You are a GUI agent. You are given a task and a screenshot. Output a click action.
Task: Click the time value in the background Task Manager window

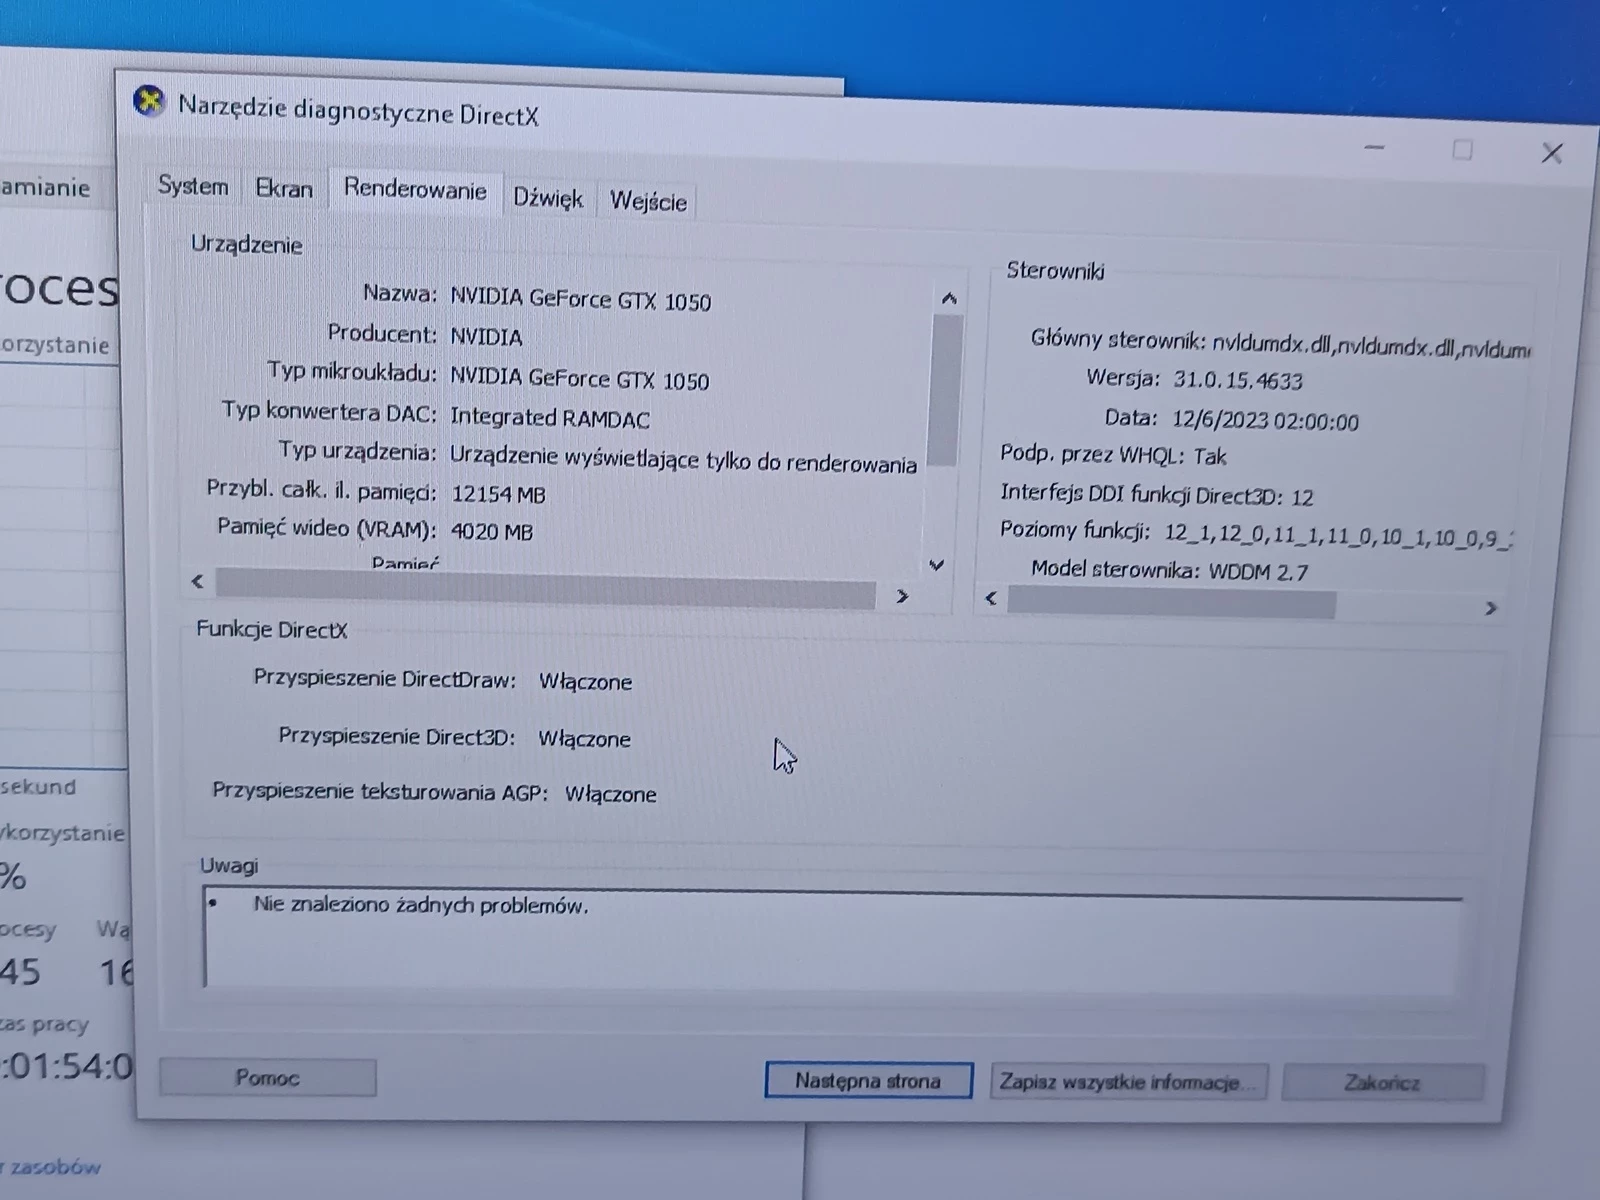pos(65,1066)
